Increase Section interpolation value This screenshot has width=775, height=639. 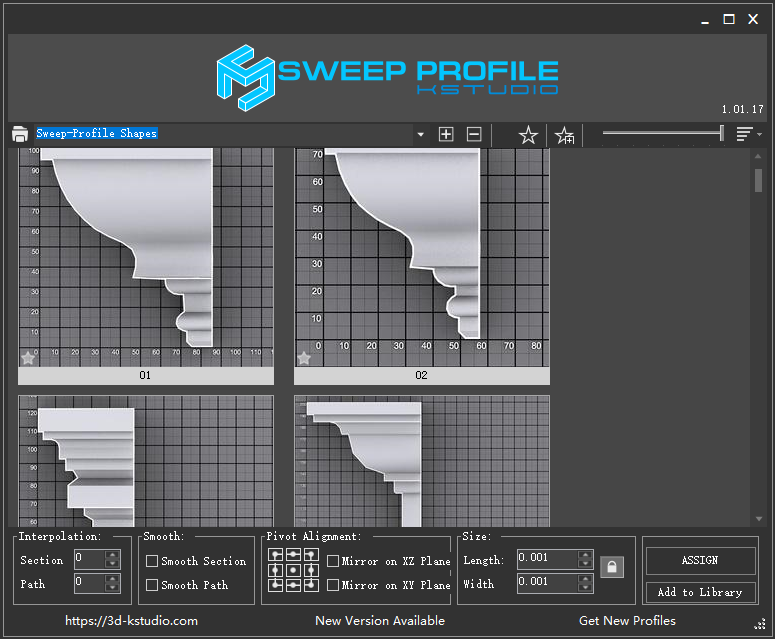click(113, 554)
